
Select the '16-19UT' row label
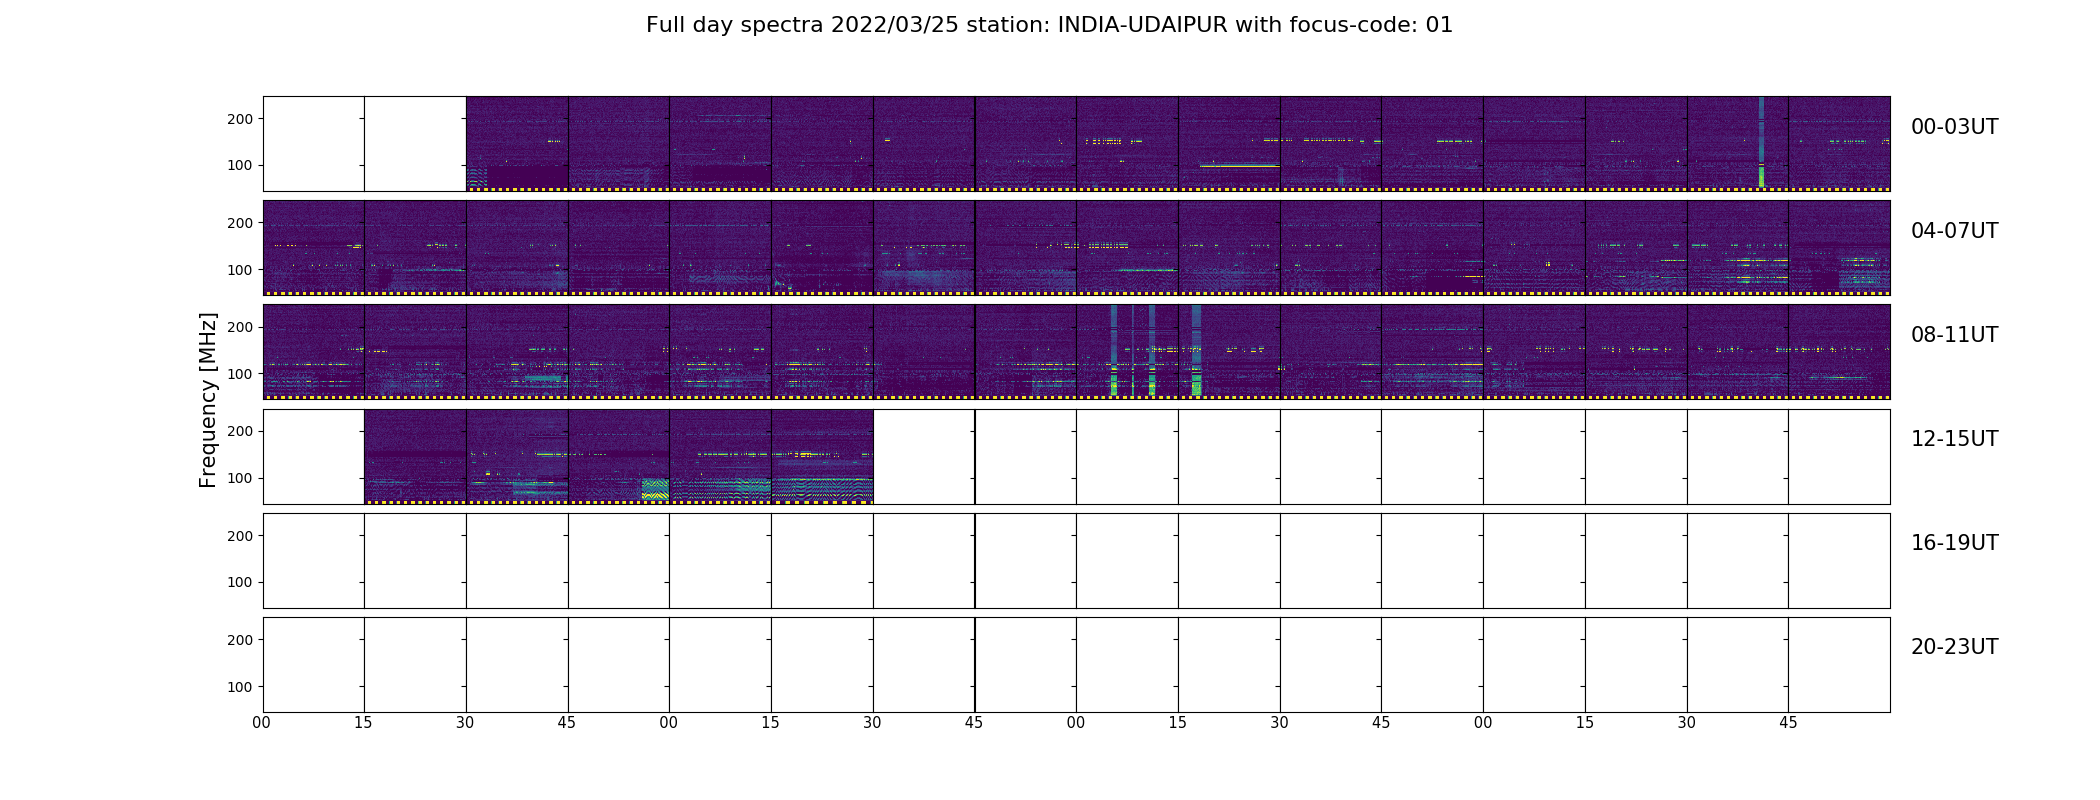(x=1954, y=543)
